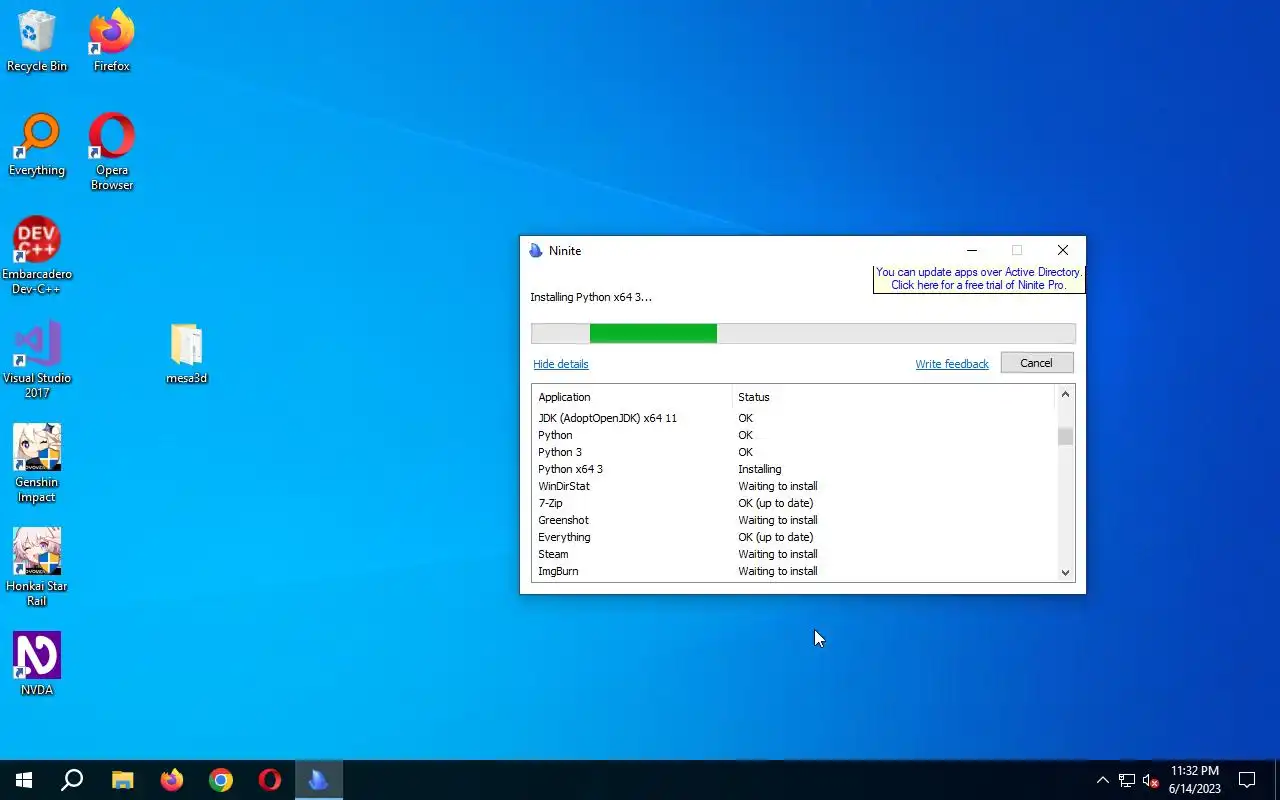Click the muted volume tray icon
The width and height of the screenshot is (1280, 800).
click(x=1150, y=780)
